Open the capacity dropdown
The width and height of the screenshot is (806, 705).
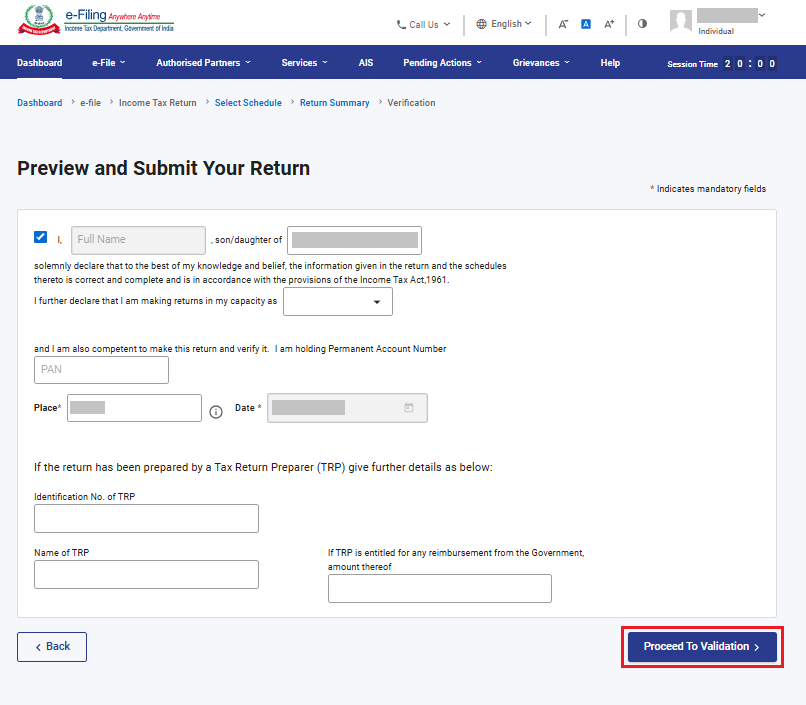(338, 302)
